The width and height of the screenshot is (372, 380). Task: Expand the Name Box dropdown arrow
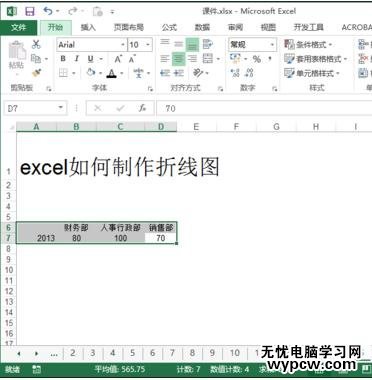(61, 108)
